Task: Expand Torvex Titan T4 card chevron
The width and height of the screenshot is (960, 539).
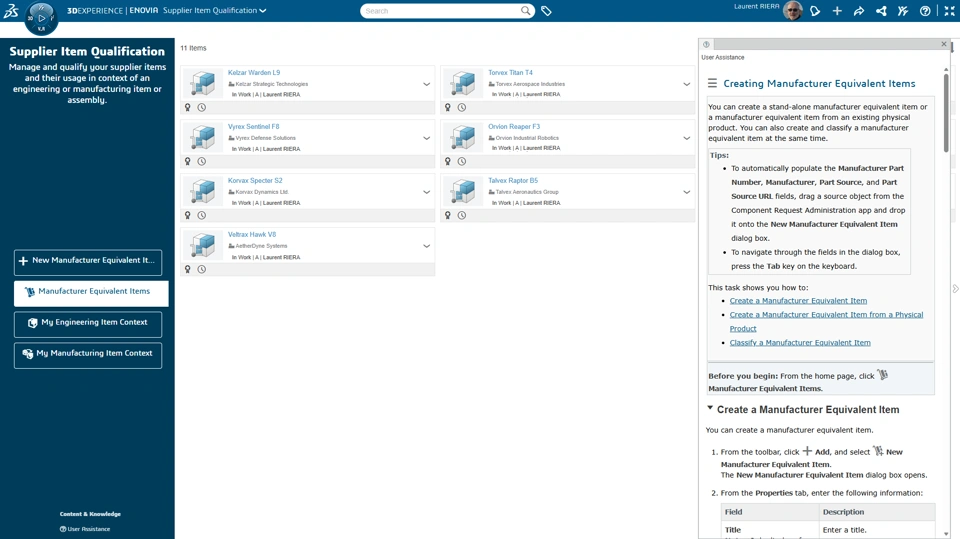Action: click(x=686, y=84)
